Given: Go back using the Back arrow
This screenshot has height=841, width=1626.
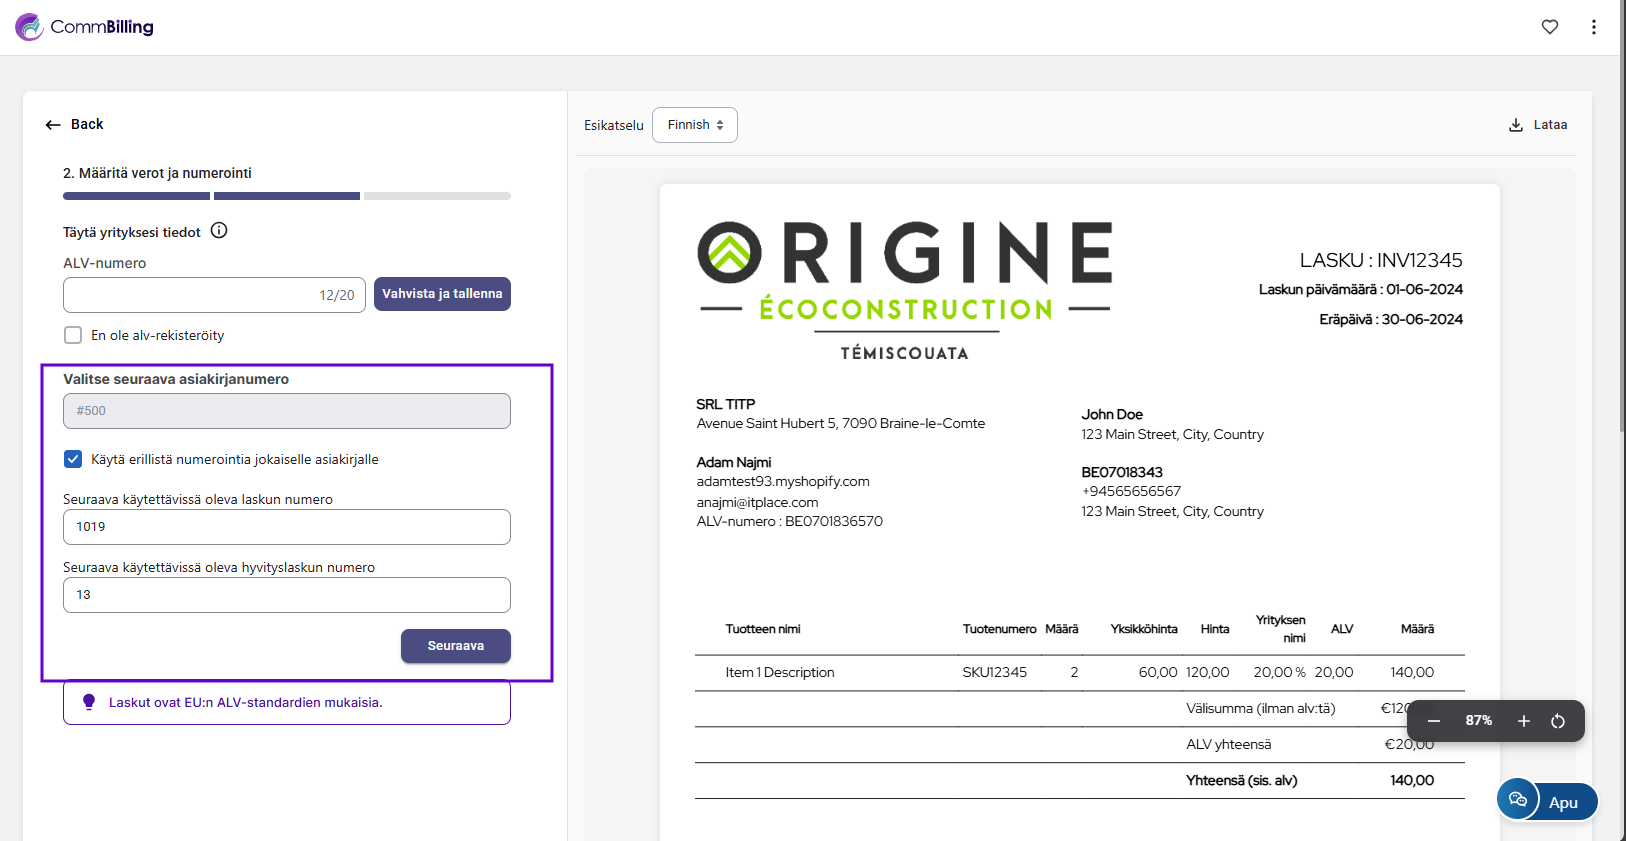Looking at the screenshot, I should pos(74,124).
